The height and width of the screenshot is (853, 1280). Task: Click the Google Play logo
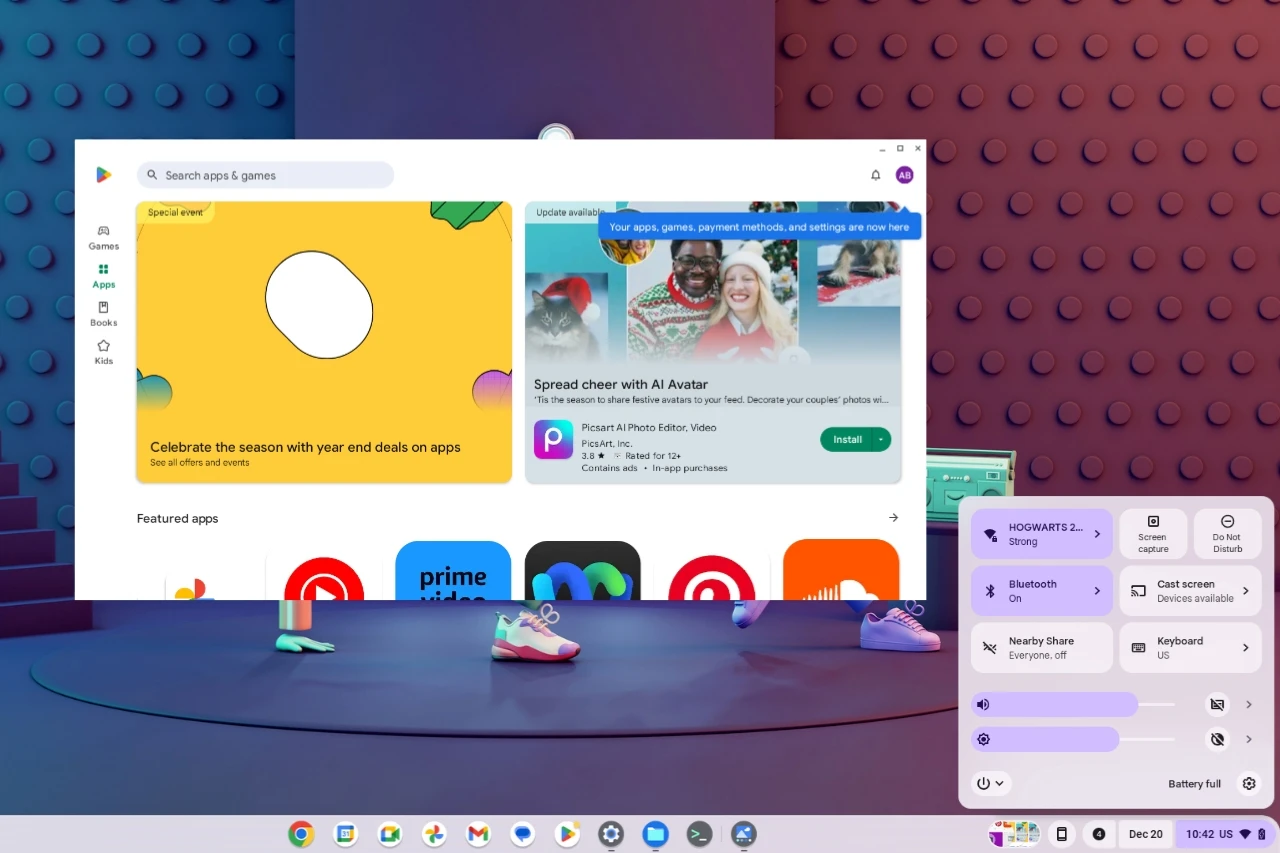click(103, 175)
